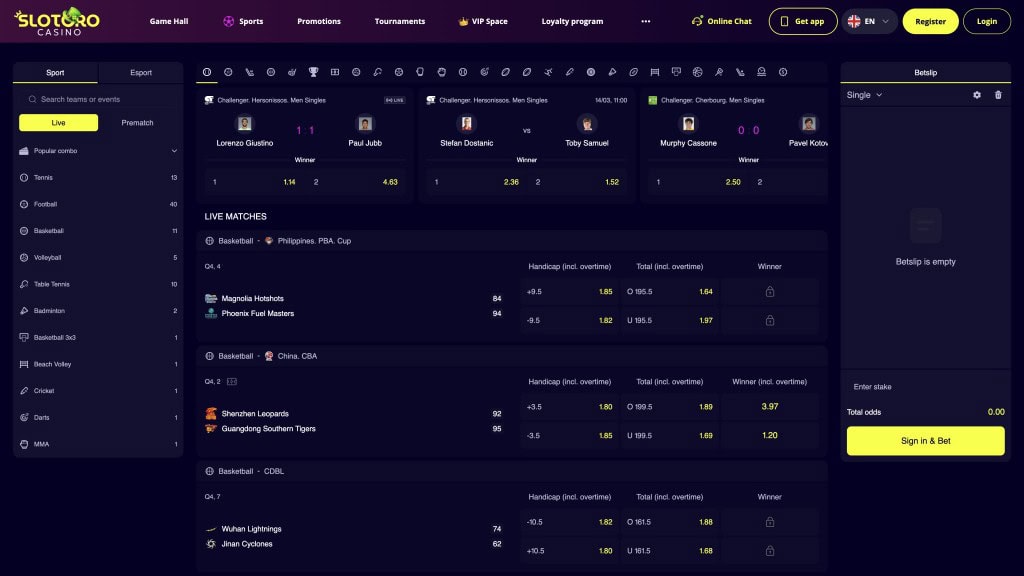Select Darts icon in left sidebar
Image resolution: width=1024 pixels, height=576 pixels.
[x=24, y=417]
